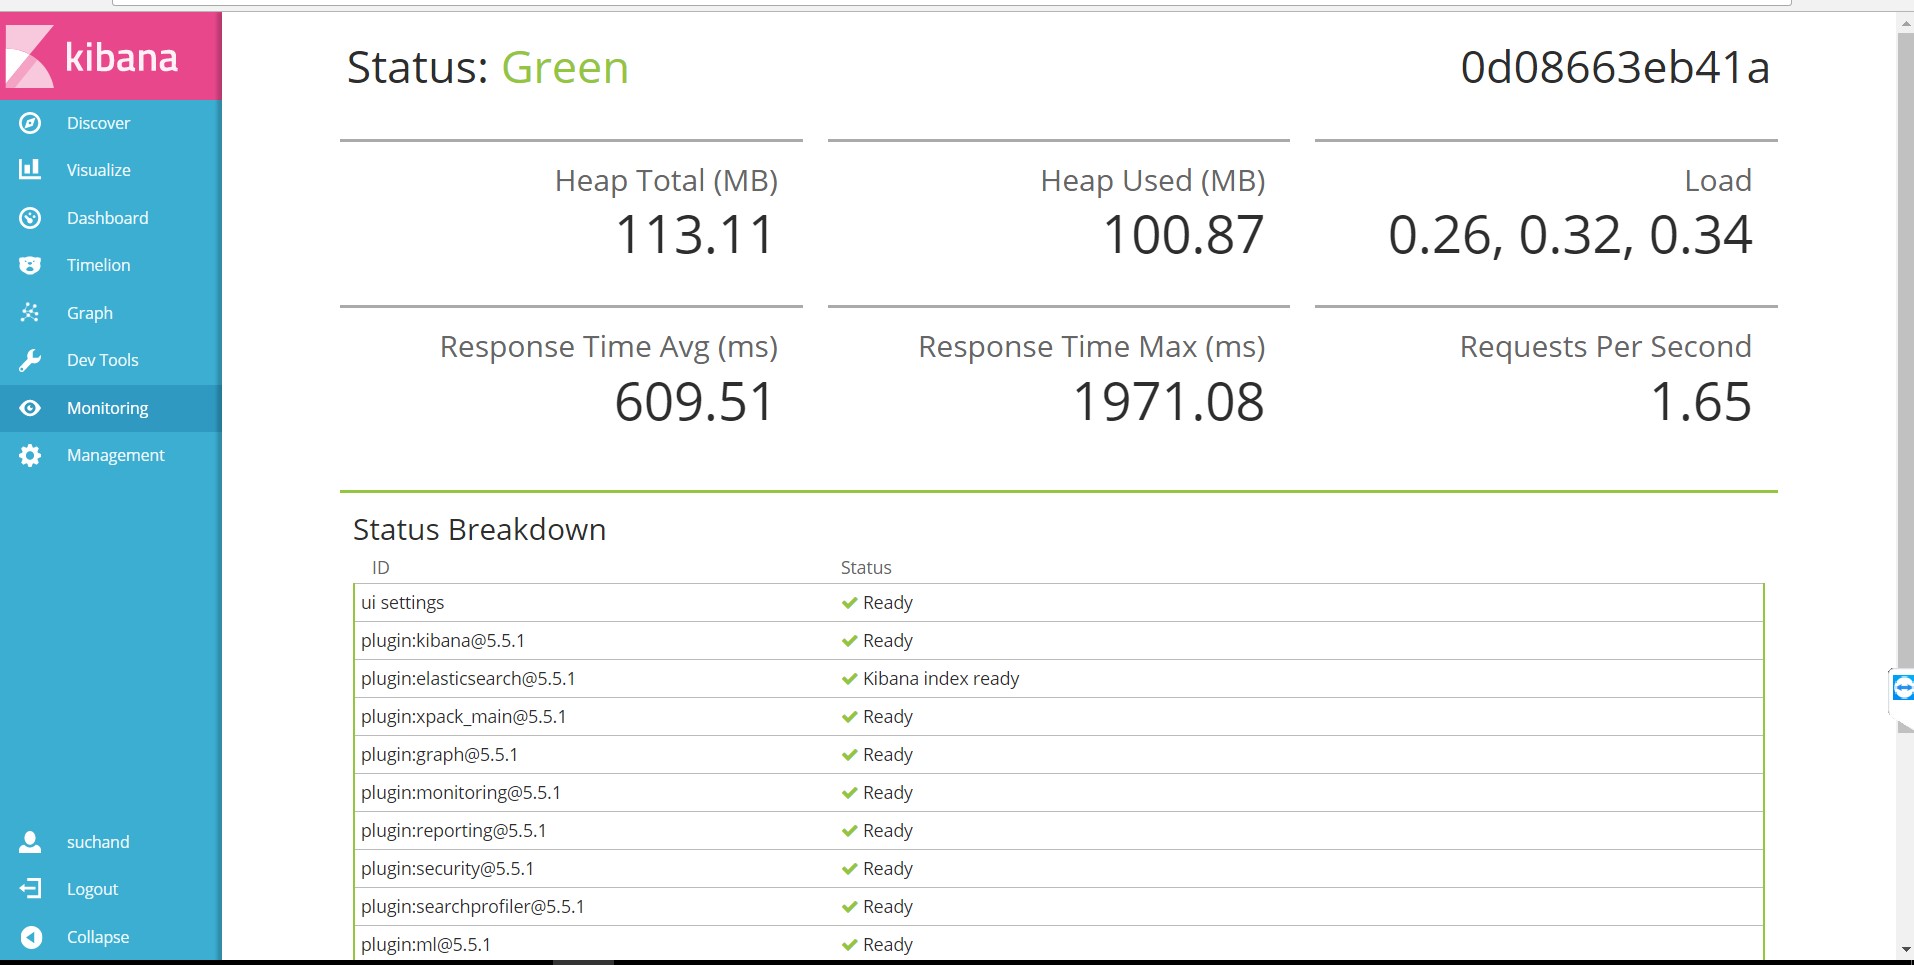Click the Response Time Avg value 609.51

695,402
